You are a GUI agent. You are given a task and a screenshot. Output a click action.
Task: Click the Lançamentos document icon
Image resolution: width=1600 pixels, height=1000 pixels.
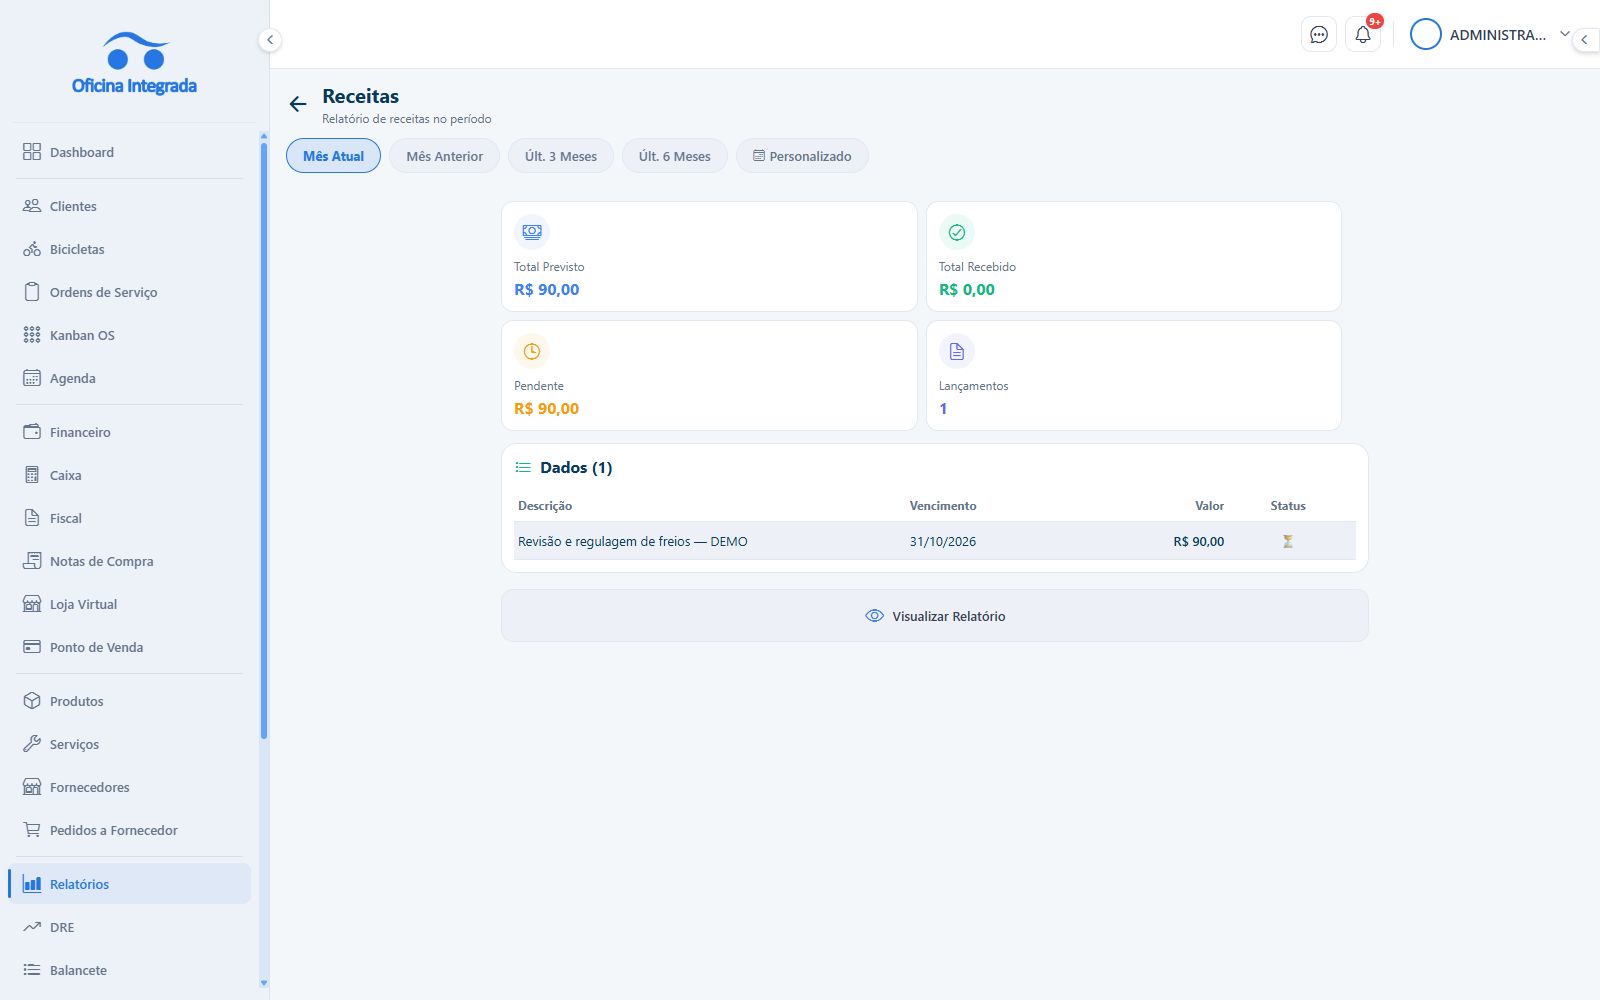[x=957, y=351]
